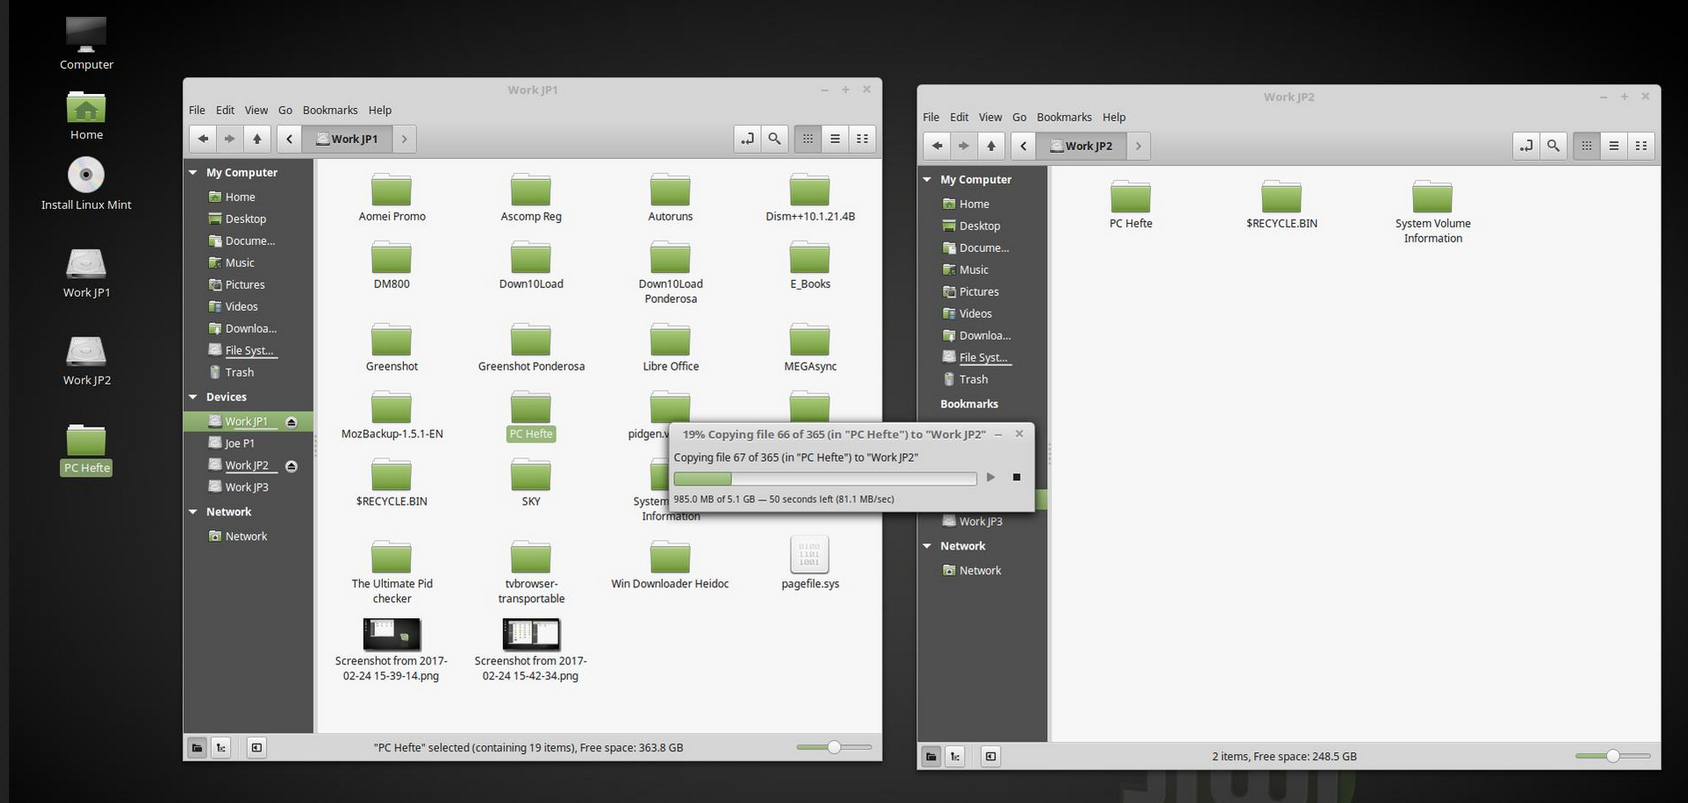
Task: Hide the sidebar in Work JP2 window
Action: (x=991, y=756)
